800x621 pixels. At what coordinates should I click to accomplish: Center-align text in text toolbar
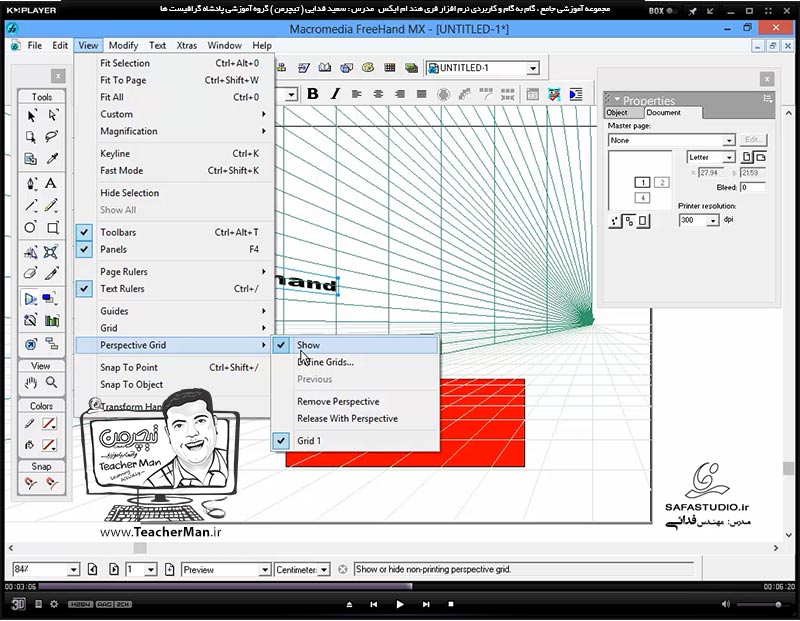[x=378, y=94]
